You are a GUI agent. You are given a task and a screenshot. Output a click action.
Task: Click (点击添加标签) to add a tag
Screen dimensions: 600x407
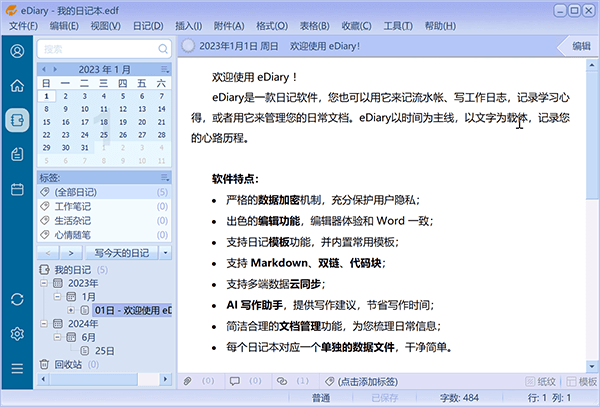[368, 381]
